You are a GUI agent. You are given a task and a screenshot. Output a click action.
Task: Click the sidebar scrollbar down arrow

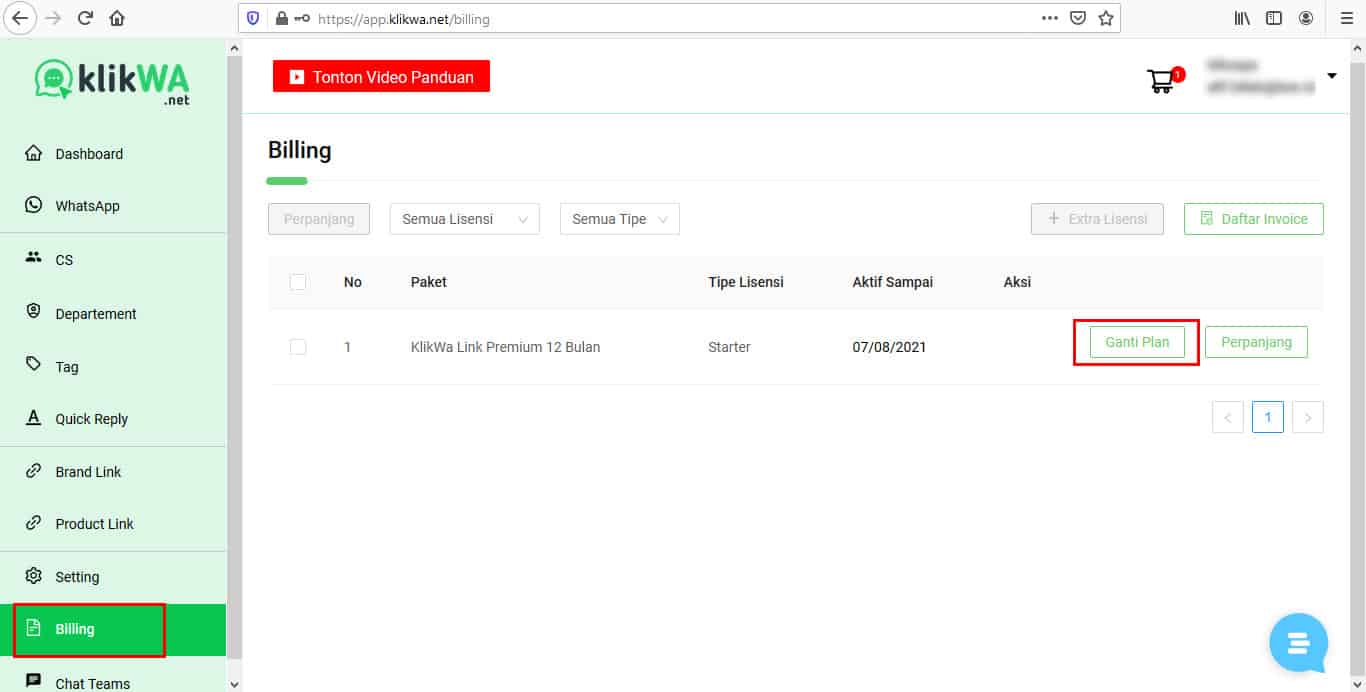[x=235, y=684]
